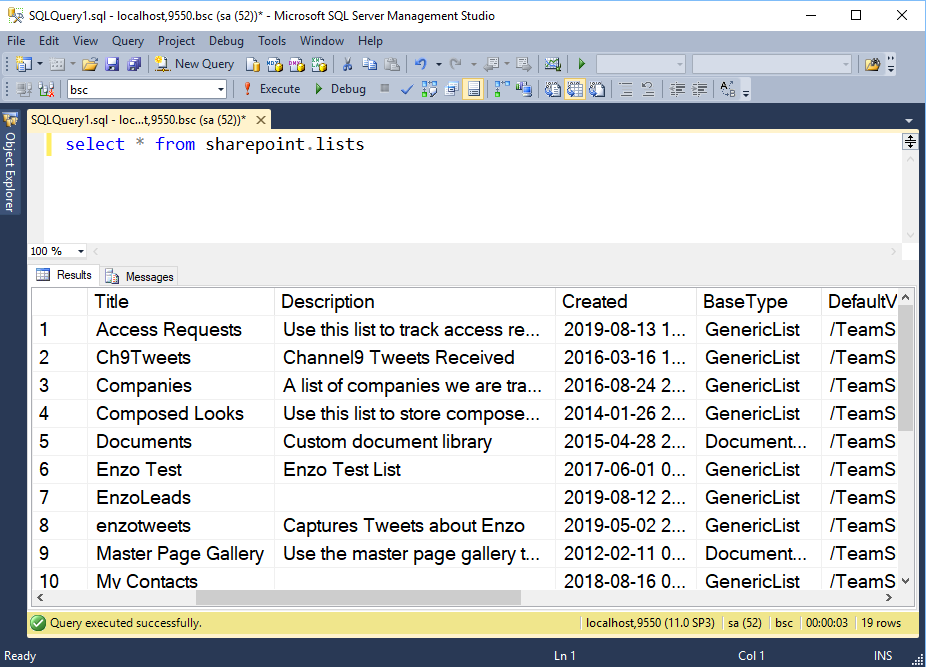Click the Parse checkmark icon
Viewport: 926px width, 667px height.
tap(406, 89)
